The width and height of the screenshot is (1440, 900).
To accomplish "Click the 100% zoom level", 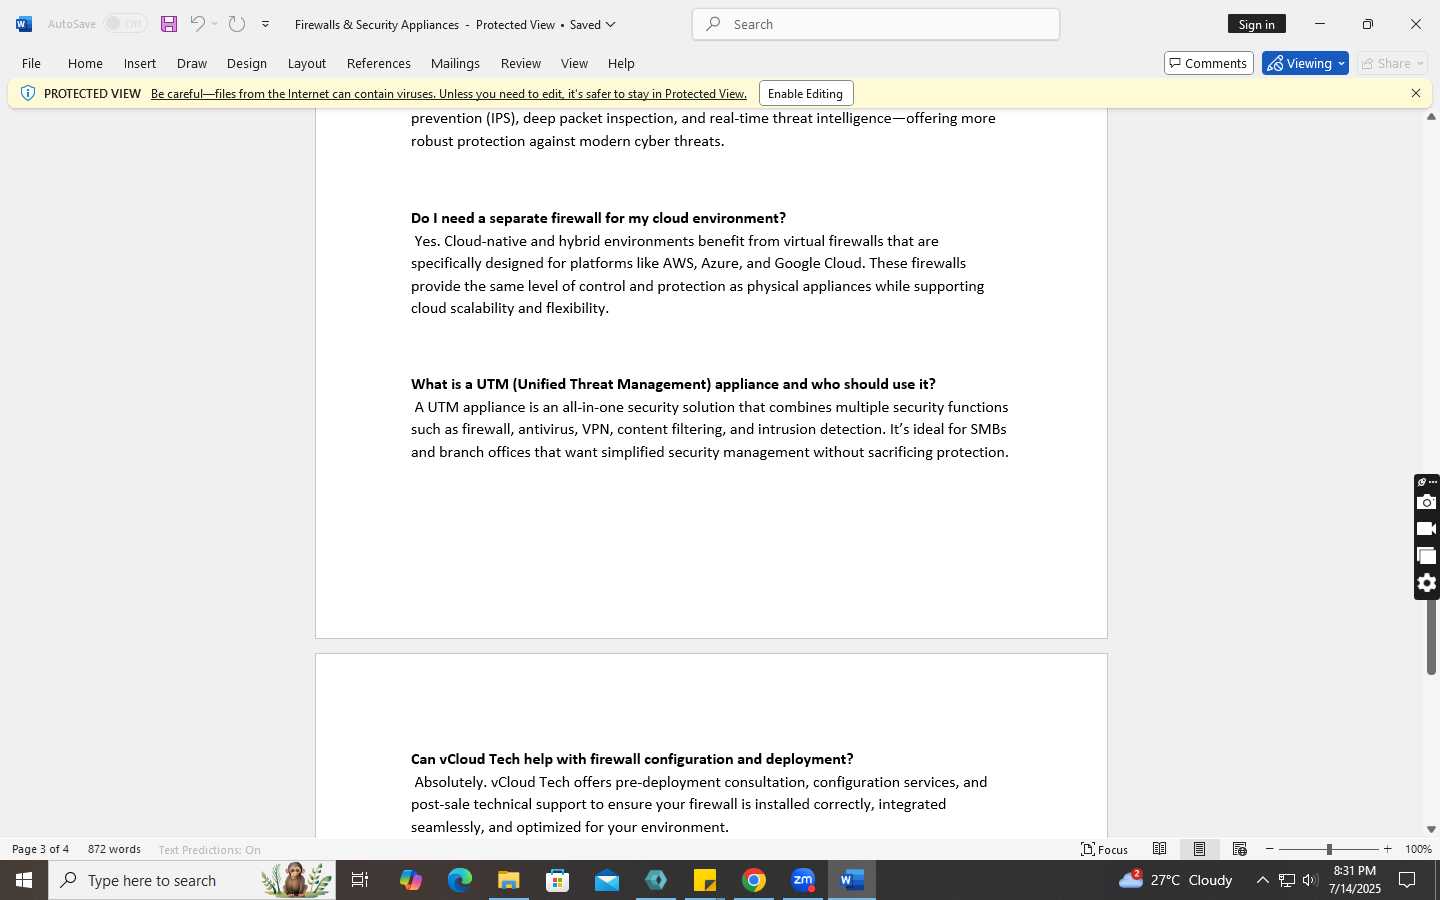I will pyautogui.click(x=1418, y=849).
